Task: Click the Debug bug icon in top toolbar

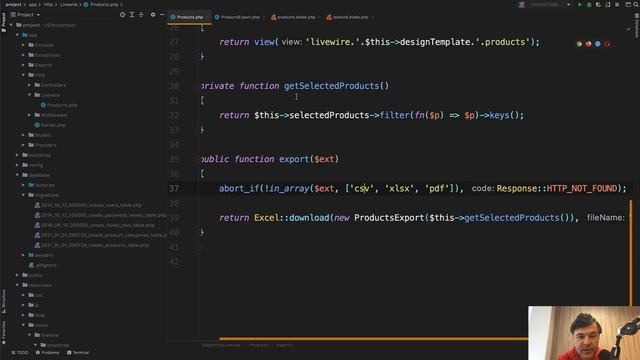Action: (589, 4)
